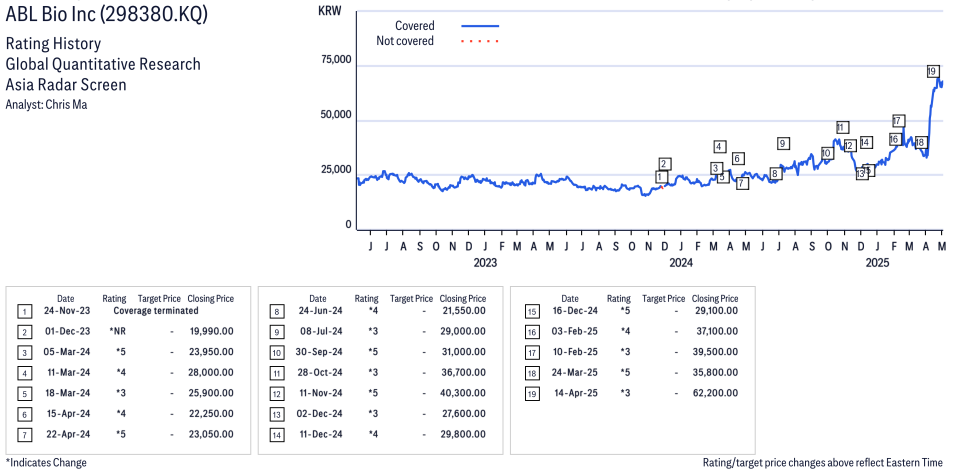The width and height of the screenshot is (954, 469).
Task: Click the 18-Mar-24 date cell
Action: (66, 394)
